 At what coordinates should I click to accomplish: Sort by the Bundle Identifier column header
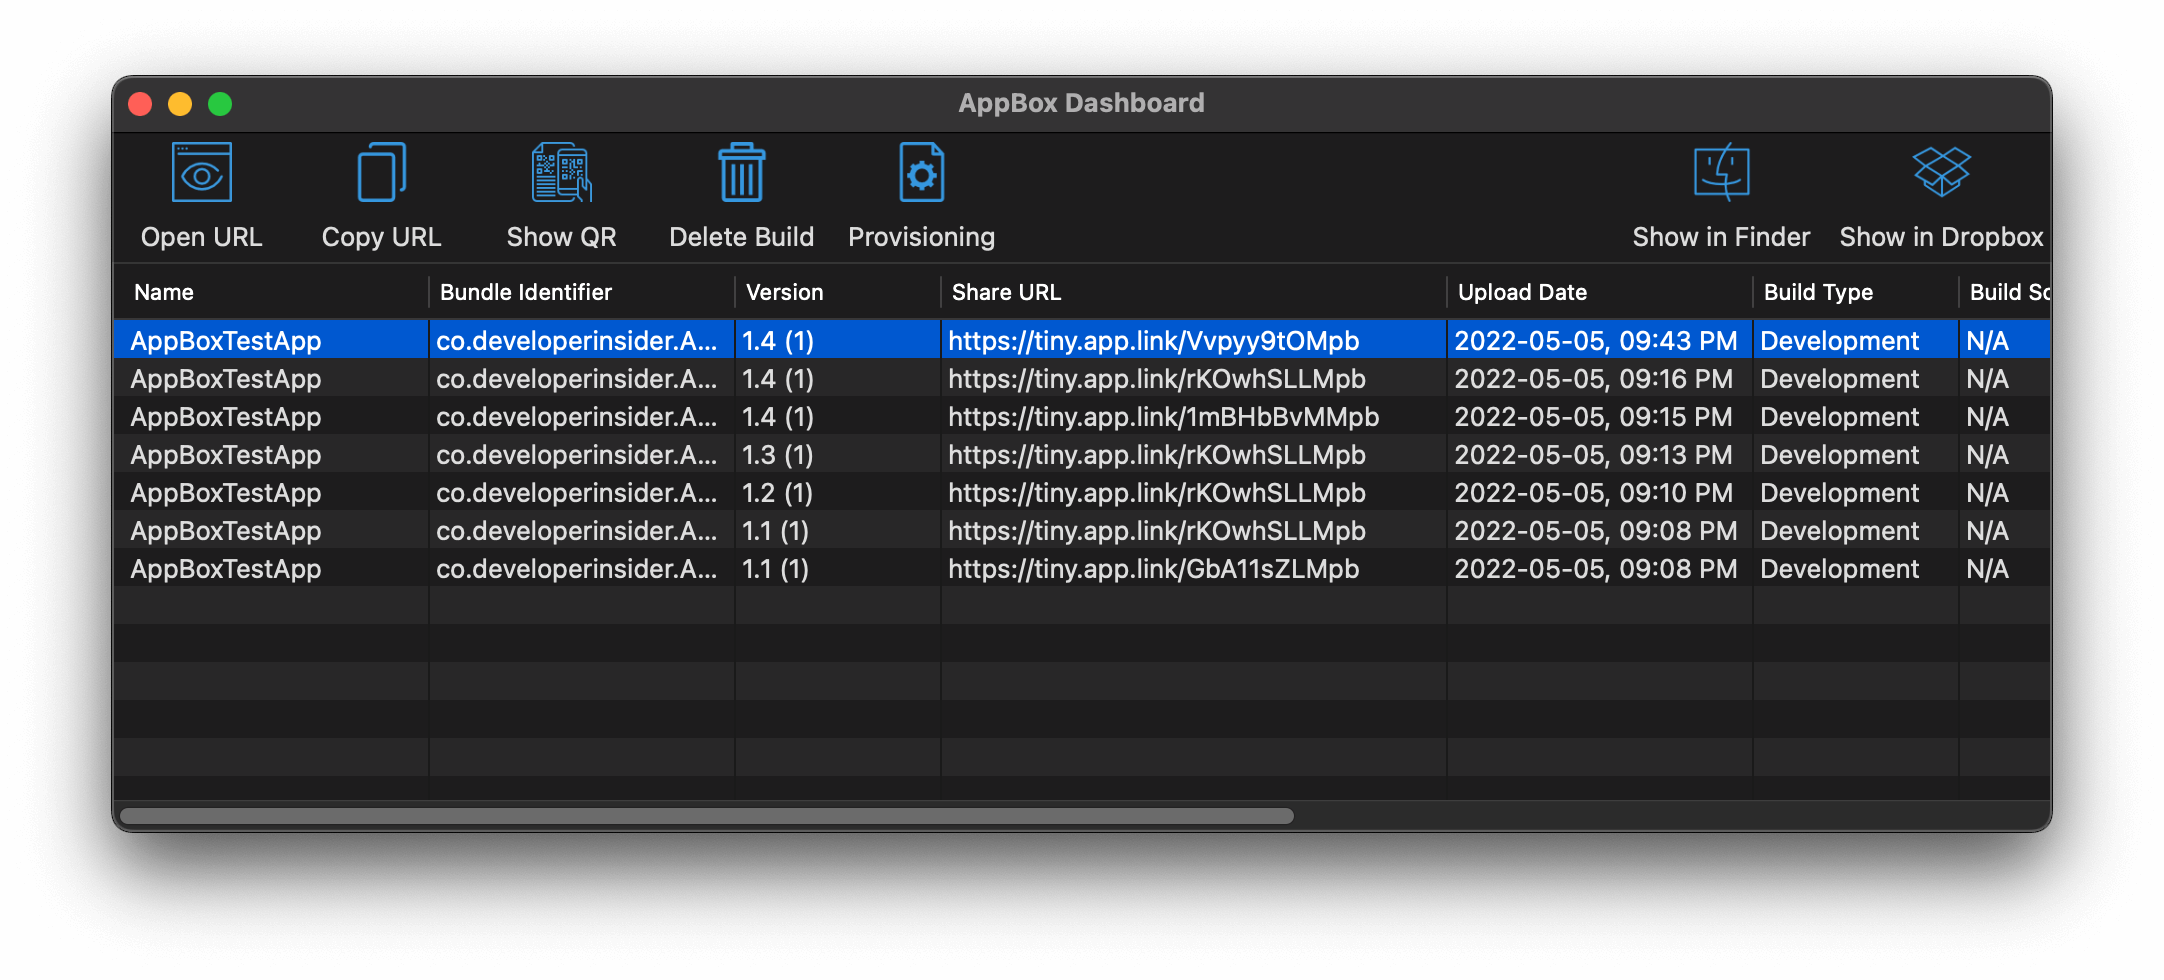coord(526,293)
